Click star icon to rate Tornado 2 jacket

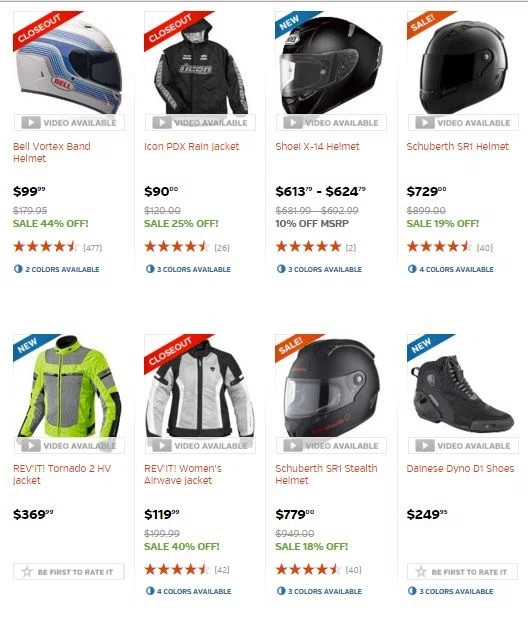(x=27, y=572)
